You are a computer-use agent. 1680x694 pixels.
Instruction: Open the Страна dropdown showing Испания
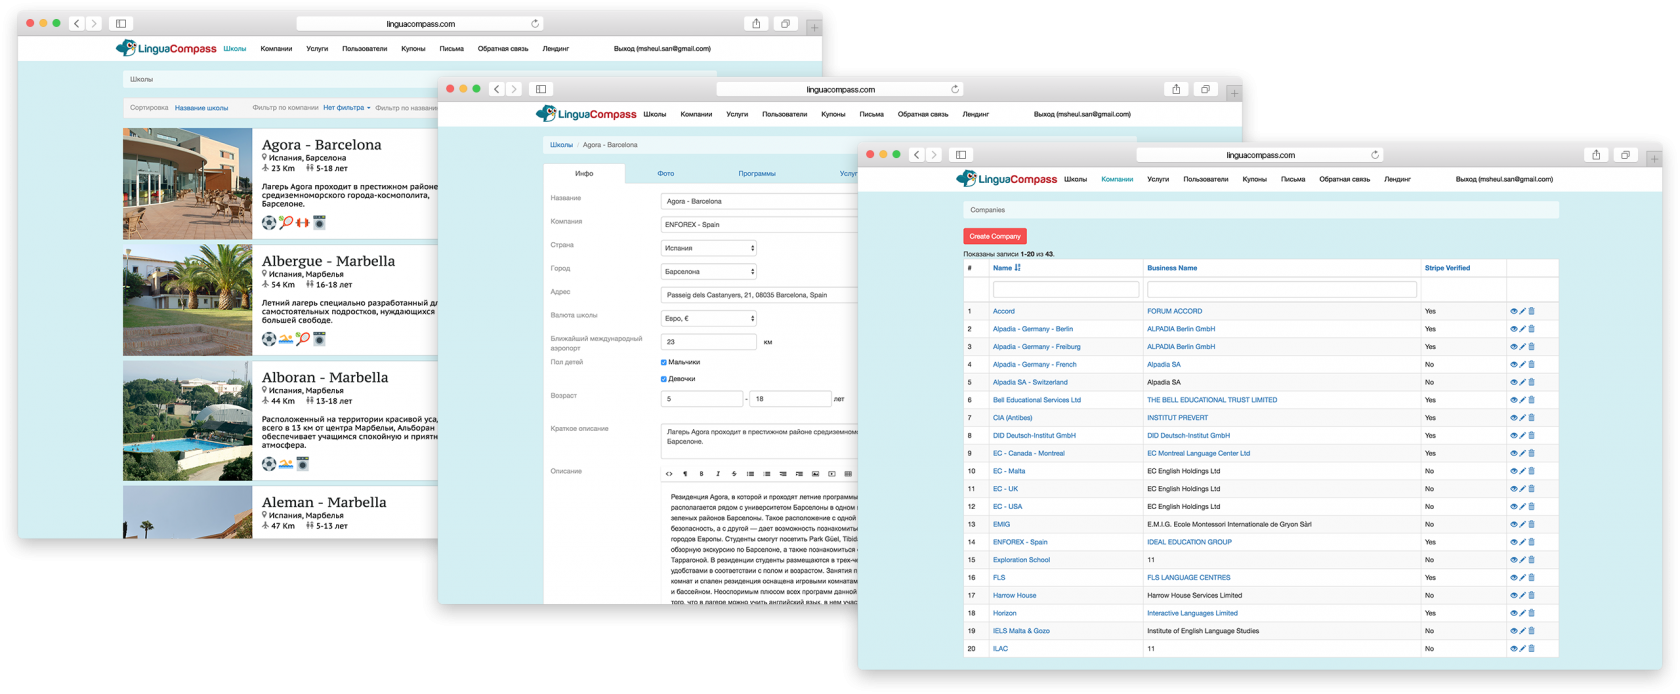(708, 248)
